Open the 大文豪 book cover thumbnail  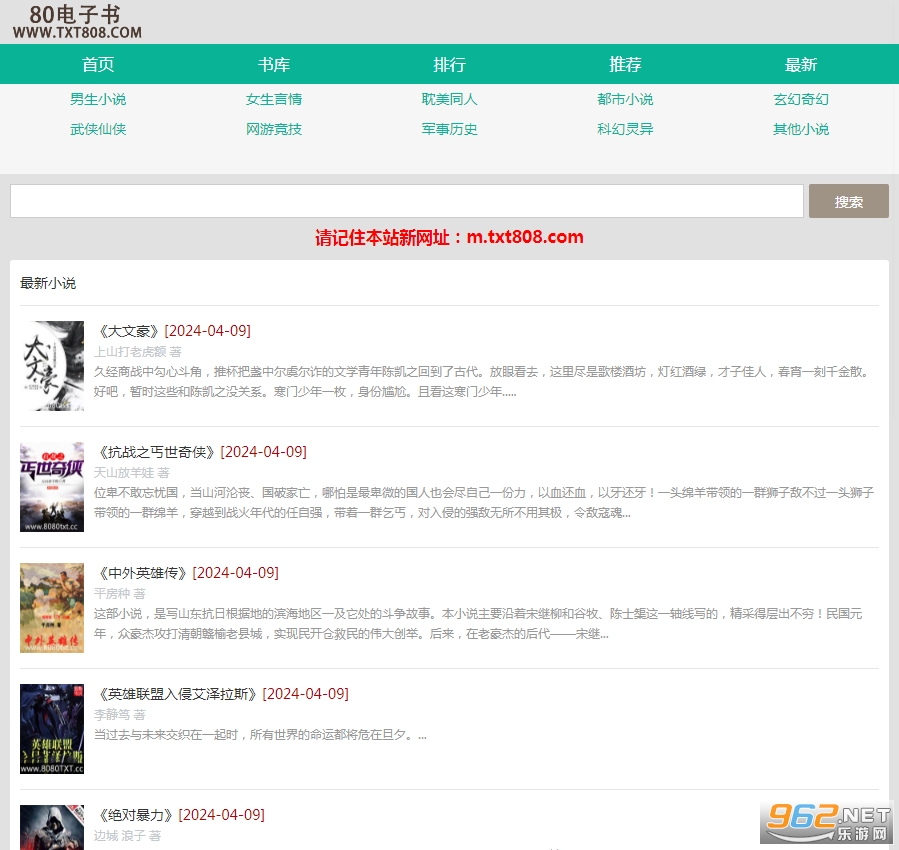coord(52,366)
